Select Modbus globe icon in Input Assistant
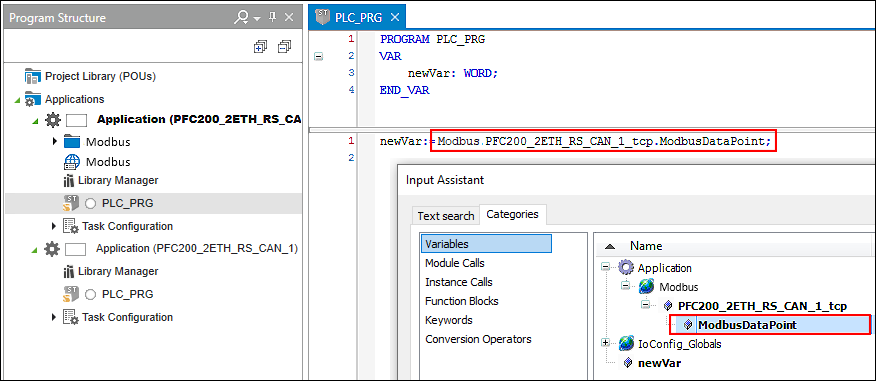Screen dimensions: 876x381 pos(647,287)
